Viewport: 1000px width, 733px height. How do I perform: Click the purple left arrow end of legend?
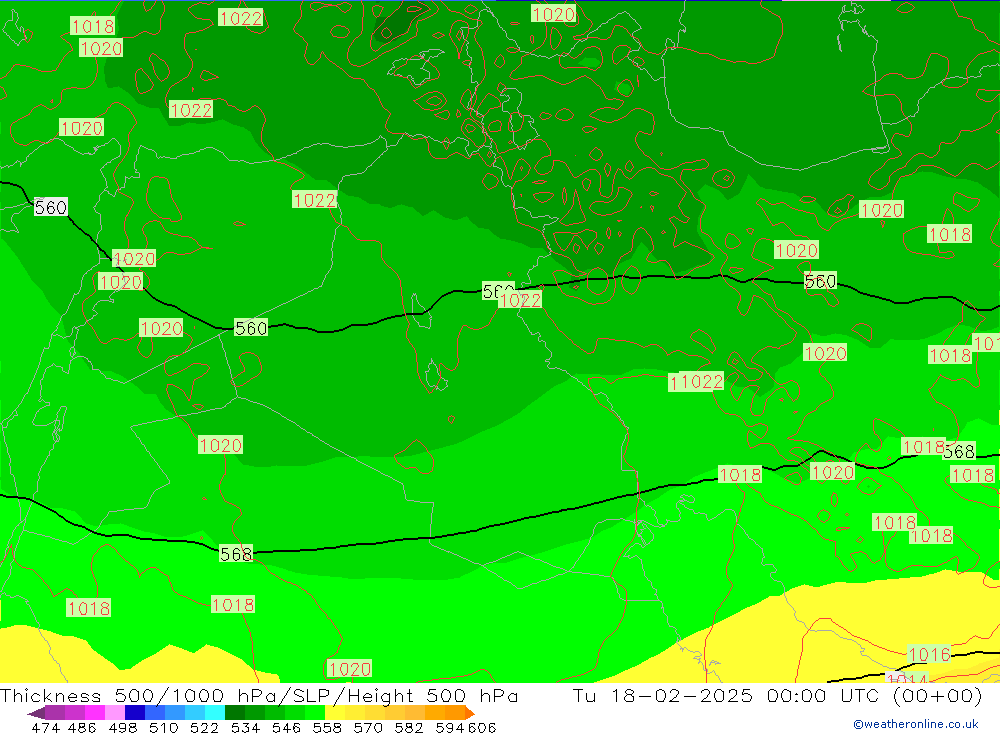tap(36, 713)
